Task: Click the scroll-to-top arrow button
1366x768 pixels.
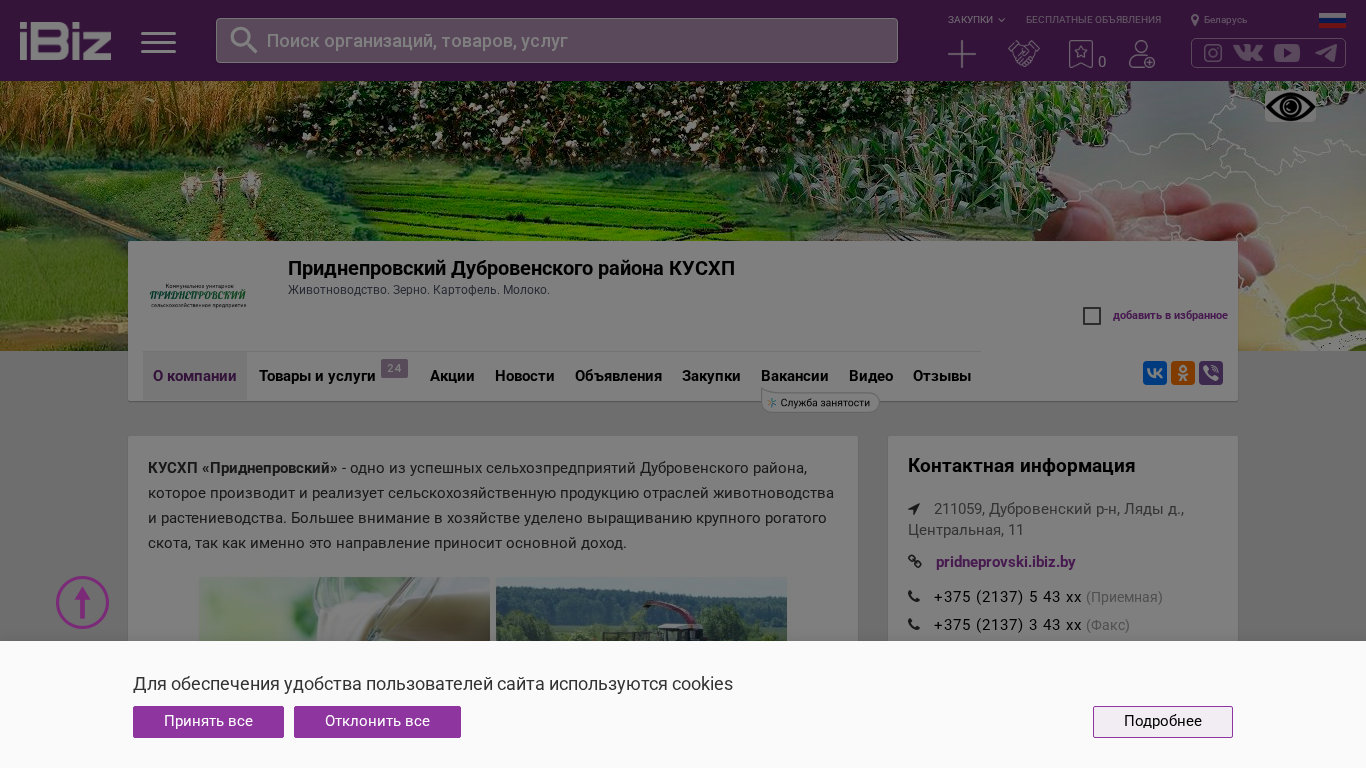Action: pos(82,603)
